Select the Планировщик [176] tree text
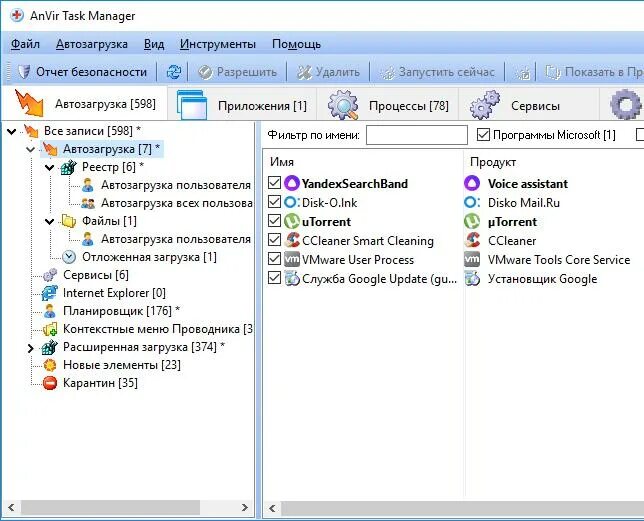The height and width of the screenshot is (521, 644). (x=122, y=311)
